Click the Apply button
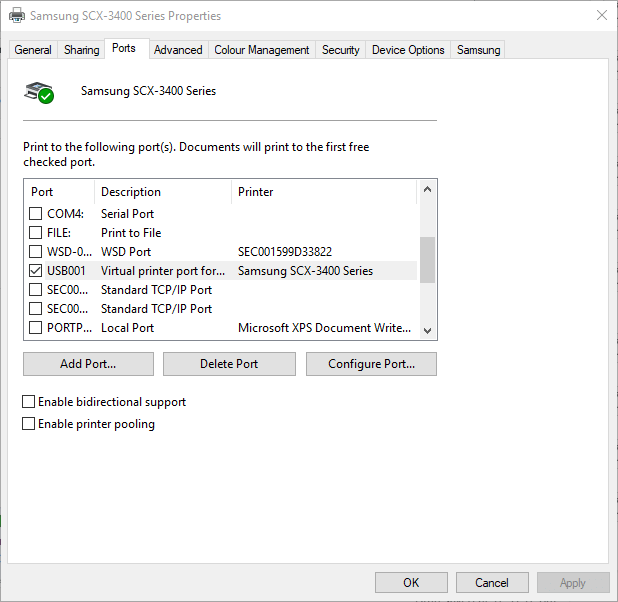This screenshot has height=602, width=618. click(573, 583)
